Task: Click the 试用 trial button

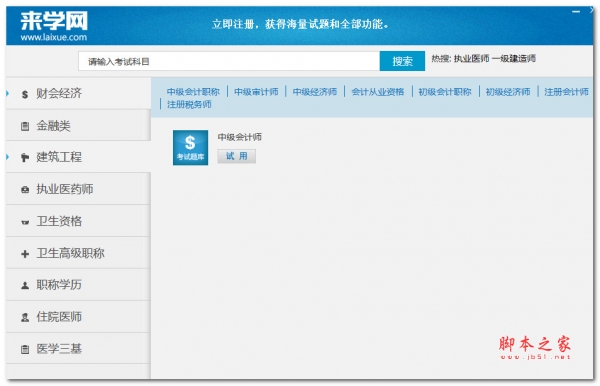Action: point(236,156)
